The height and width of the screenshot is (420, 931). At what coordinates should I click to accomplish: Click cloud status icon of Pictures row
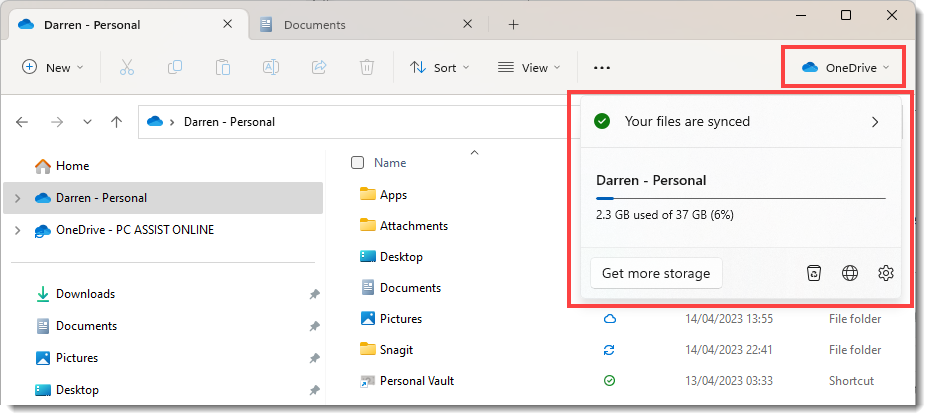(x=609, y=319)
